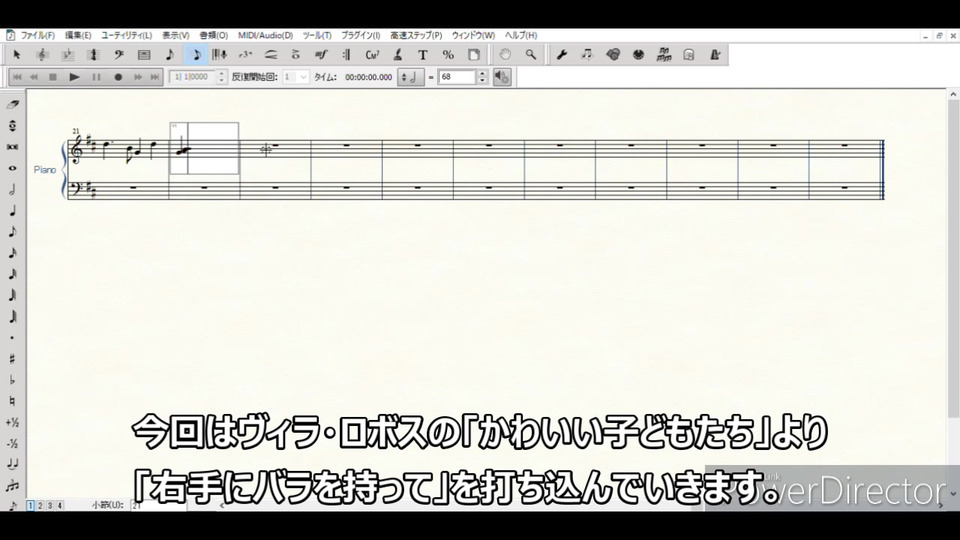Open the 編集(E) menu
The height and width of the screenshot is (540, 960).
coord(78,36)
